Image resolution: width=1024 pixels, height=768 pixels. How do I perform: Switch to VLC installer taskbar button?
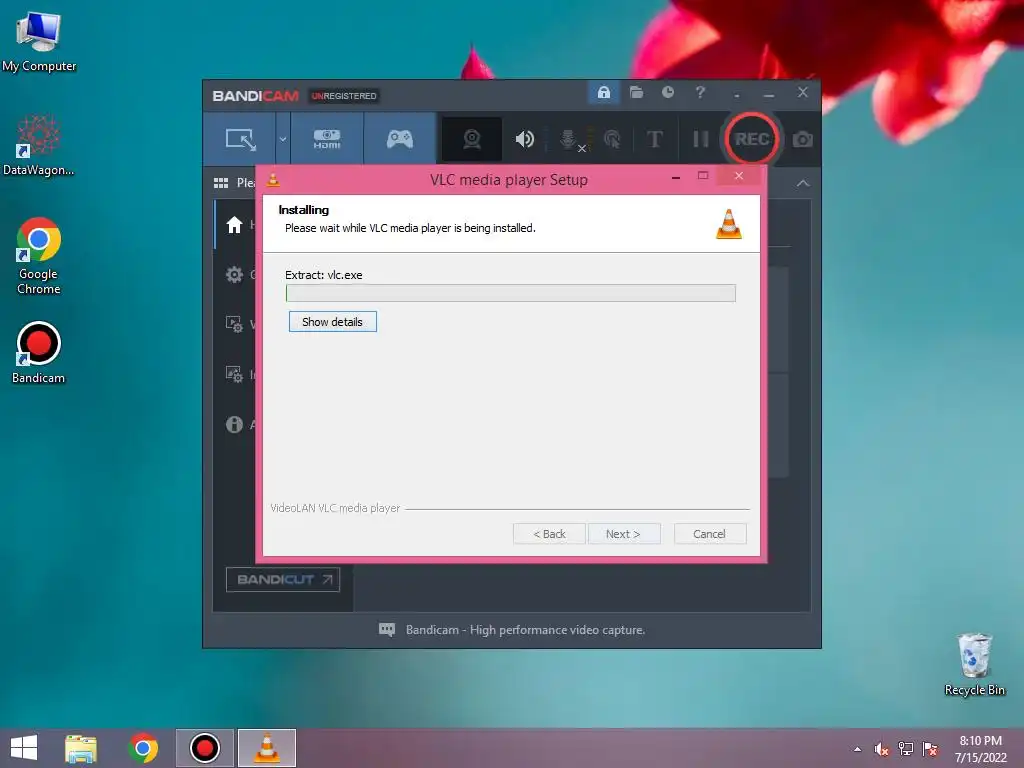[266, 748]
